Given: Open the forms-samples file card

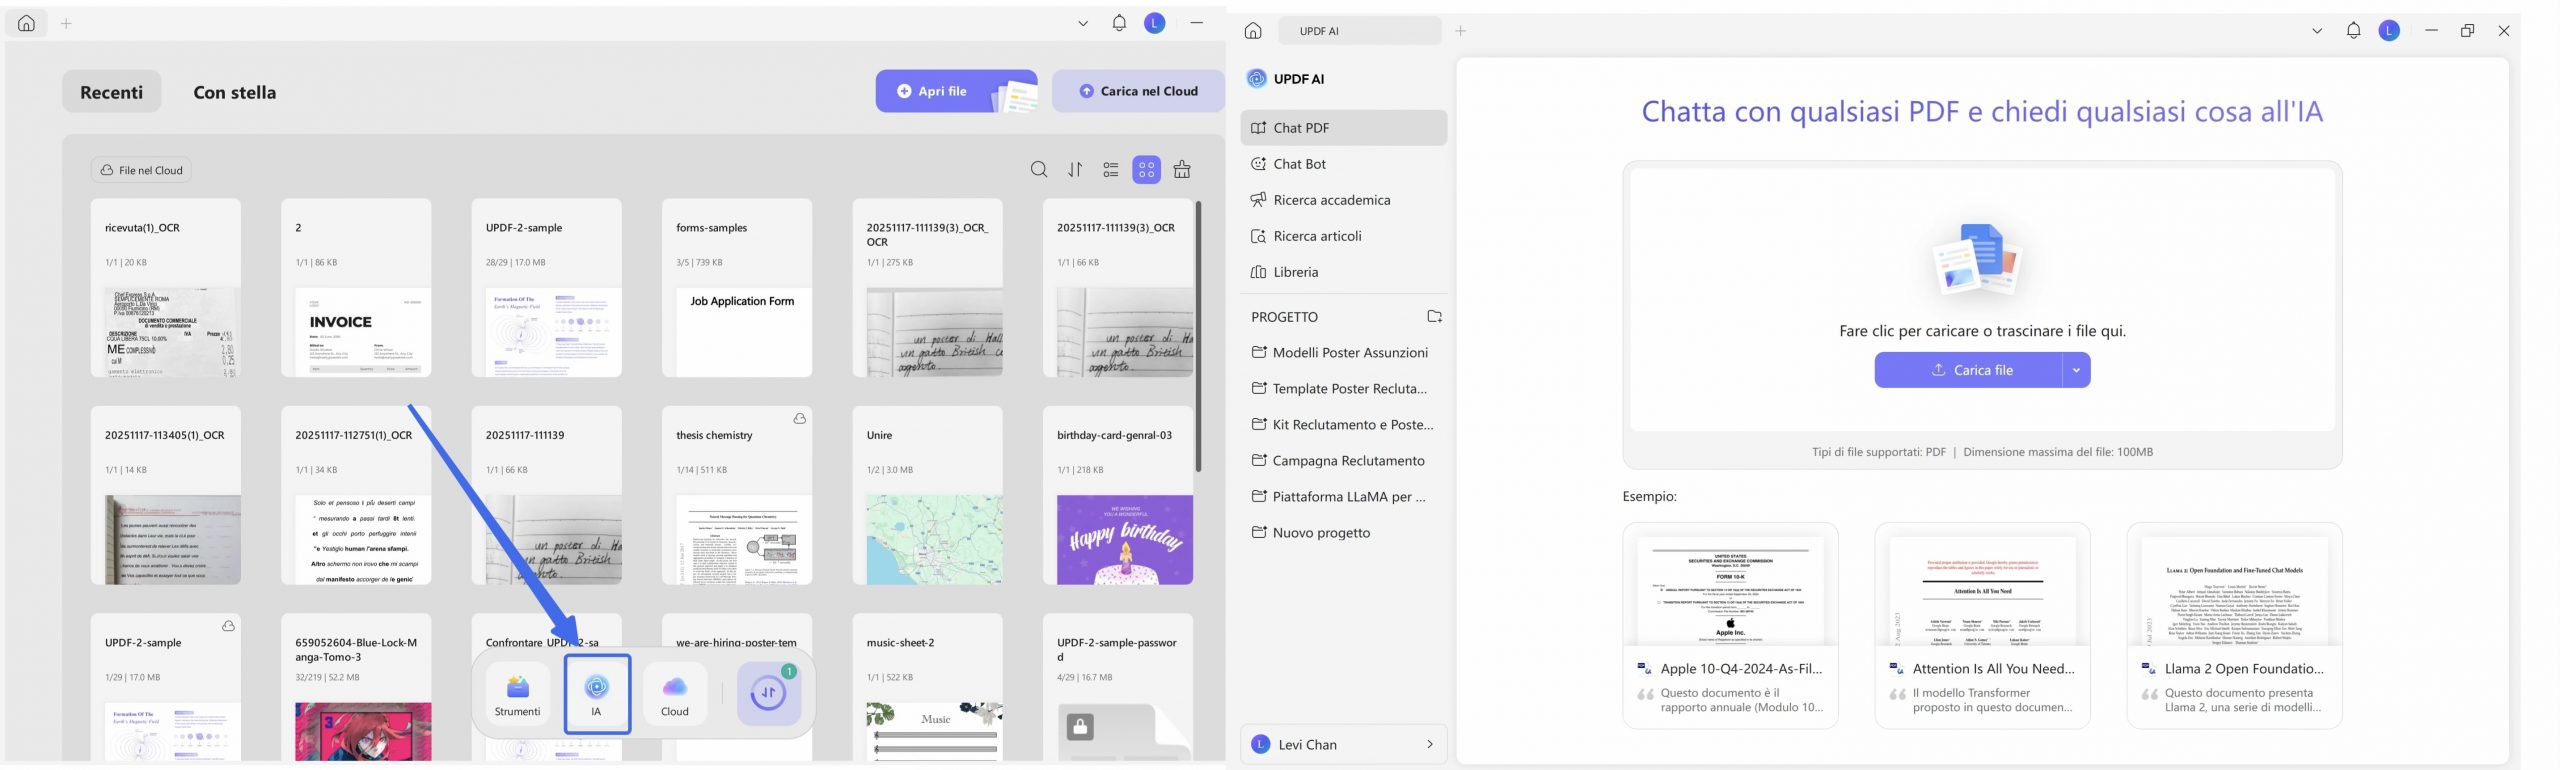Looking at the screenshot, I should click(737, 288).
